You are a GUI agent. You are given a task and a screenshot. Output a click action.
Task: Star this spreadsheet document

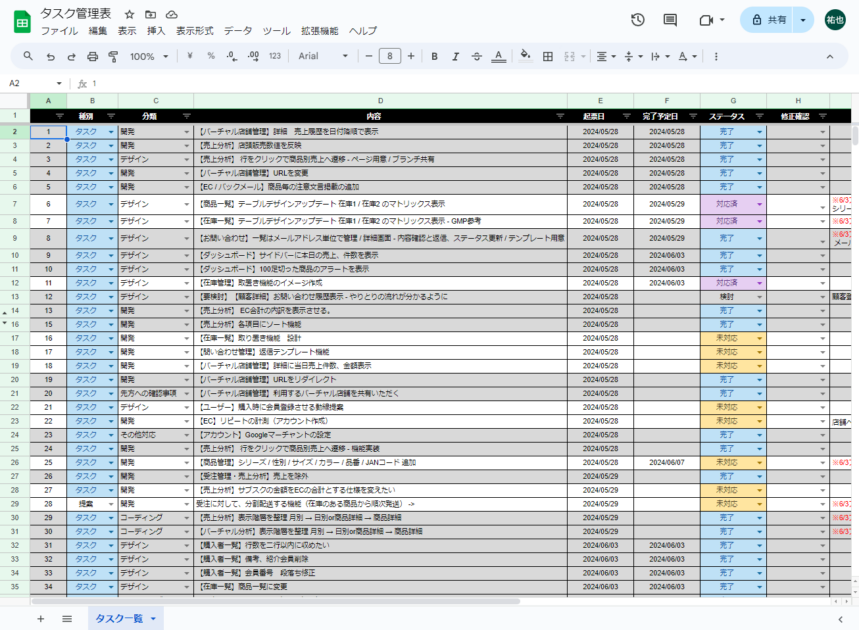[x=129, y=14]
